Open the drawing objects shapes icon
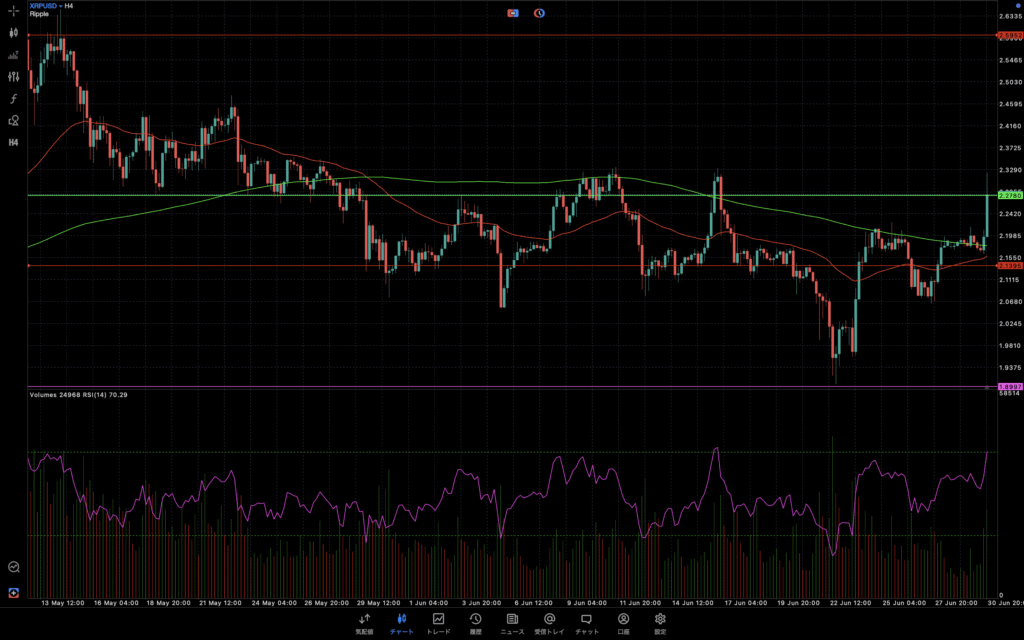1024x640 pixels. (13, 120)
